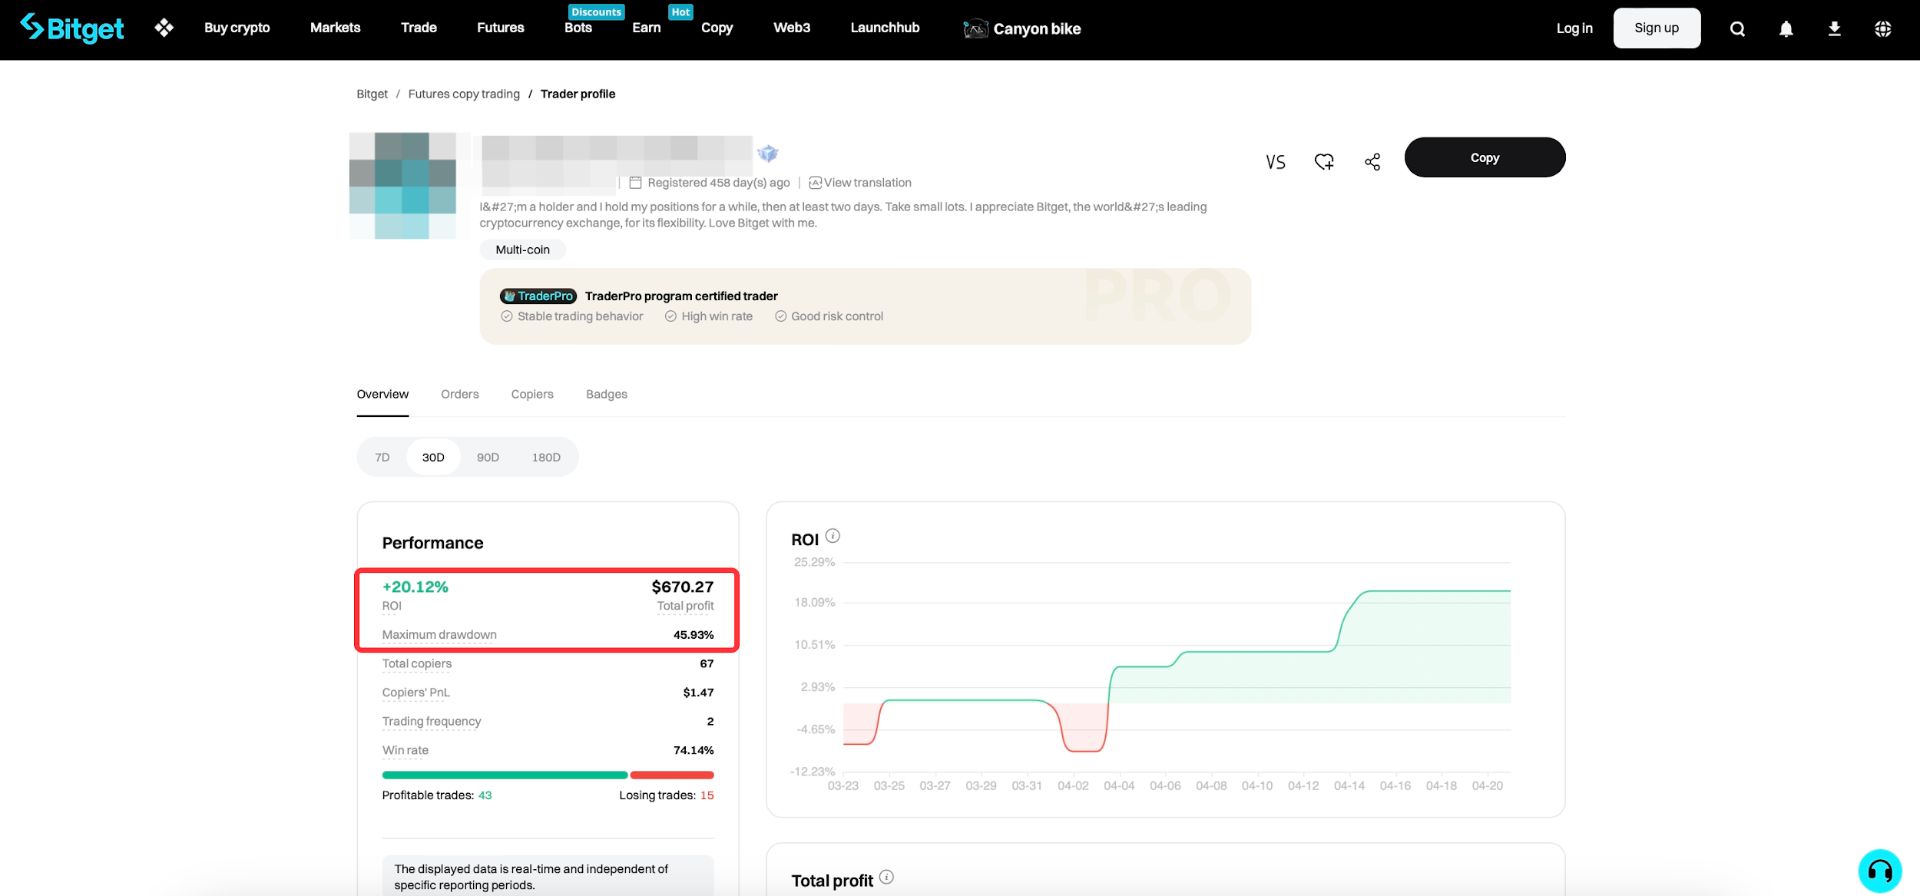The image size is (1920, 896).
Task: Open the notifications bell icon
Action: pyautogui.click(x=1786, y=29)
